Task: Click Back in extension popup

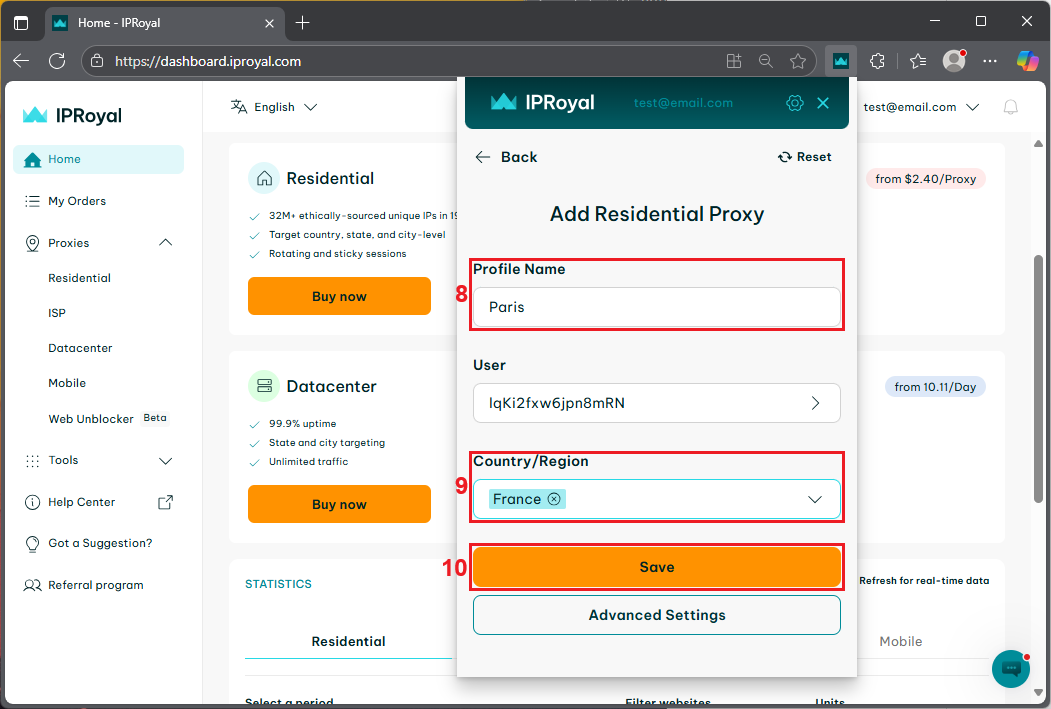Action: pos(506,157)
